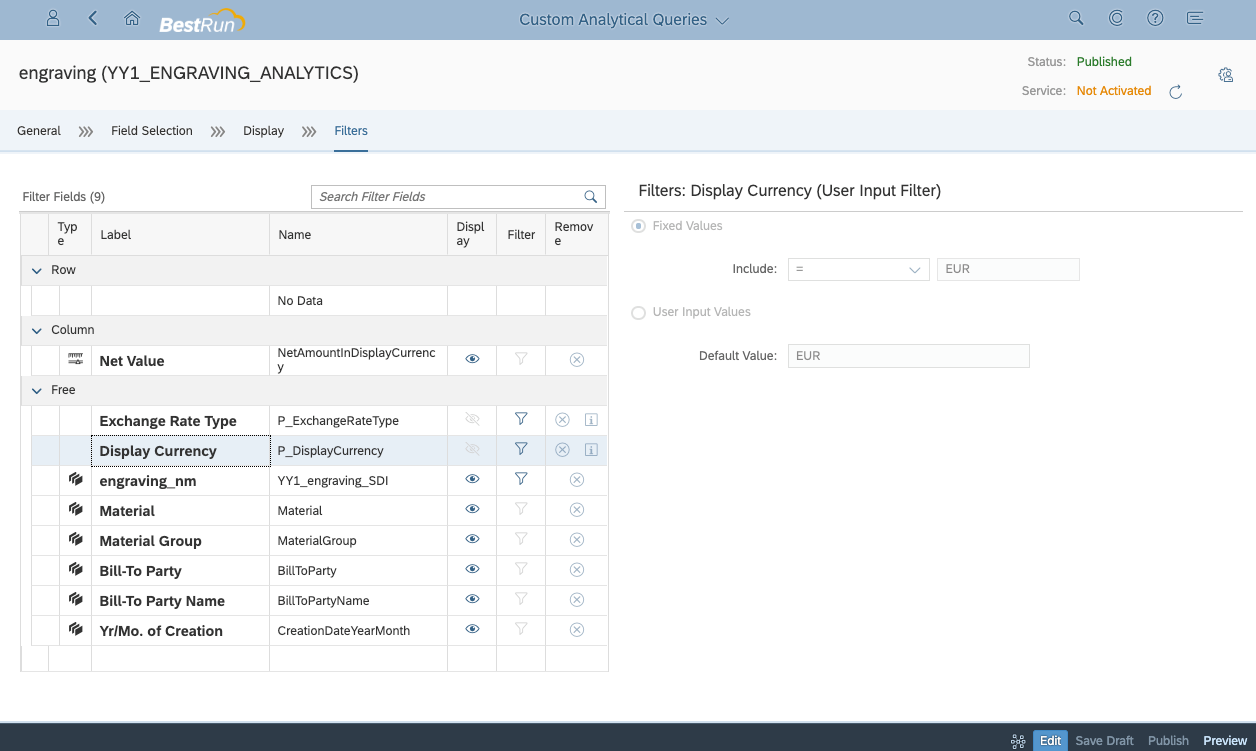Collapse the Row section header
Image resolution: width=1256 pixels, height=751 pixels.
(36, 270)
